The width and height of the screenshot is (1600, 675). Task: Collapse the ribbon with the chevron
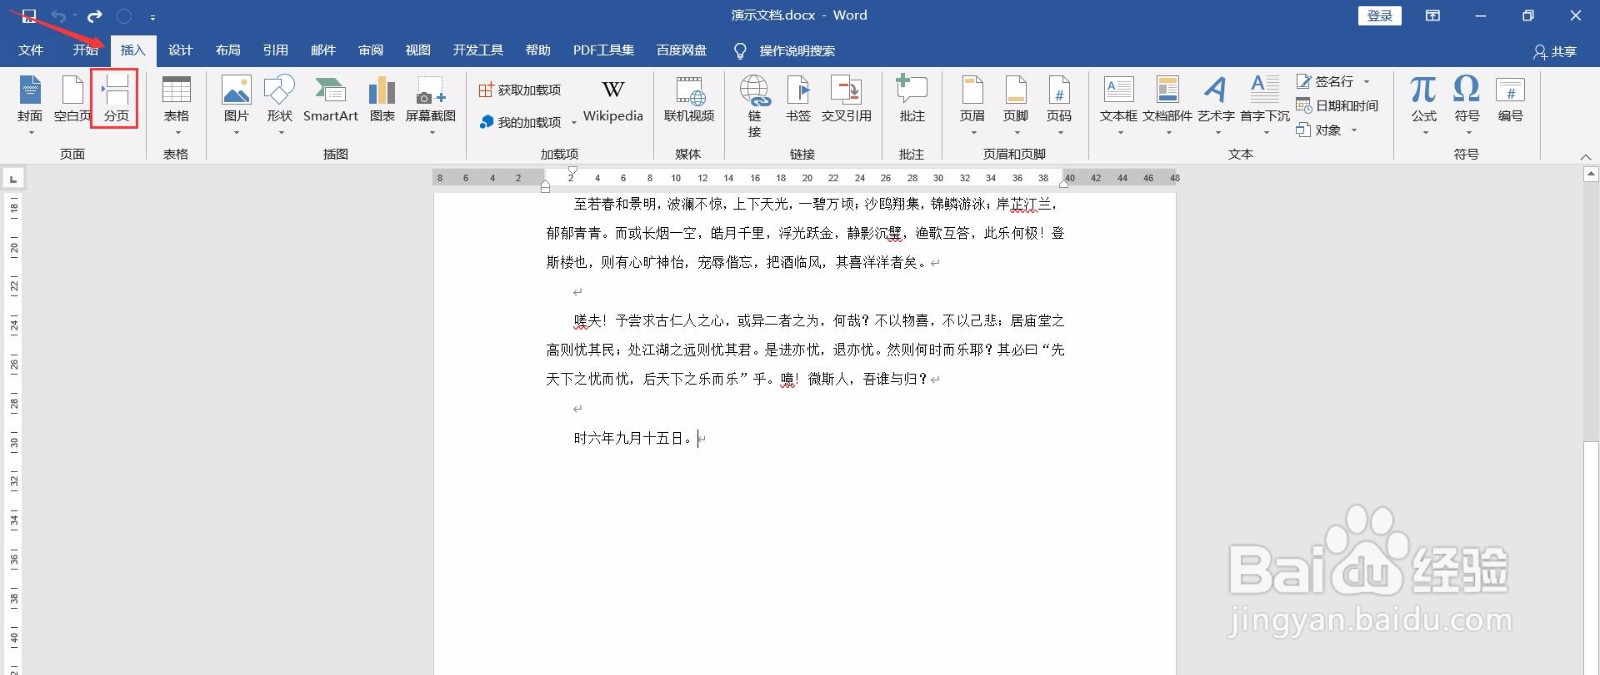point(1585,157)
